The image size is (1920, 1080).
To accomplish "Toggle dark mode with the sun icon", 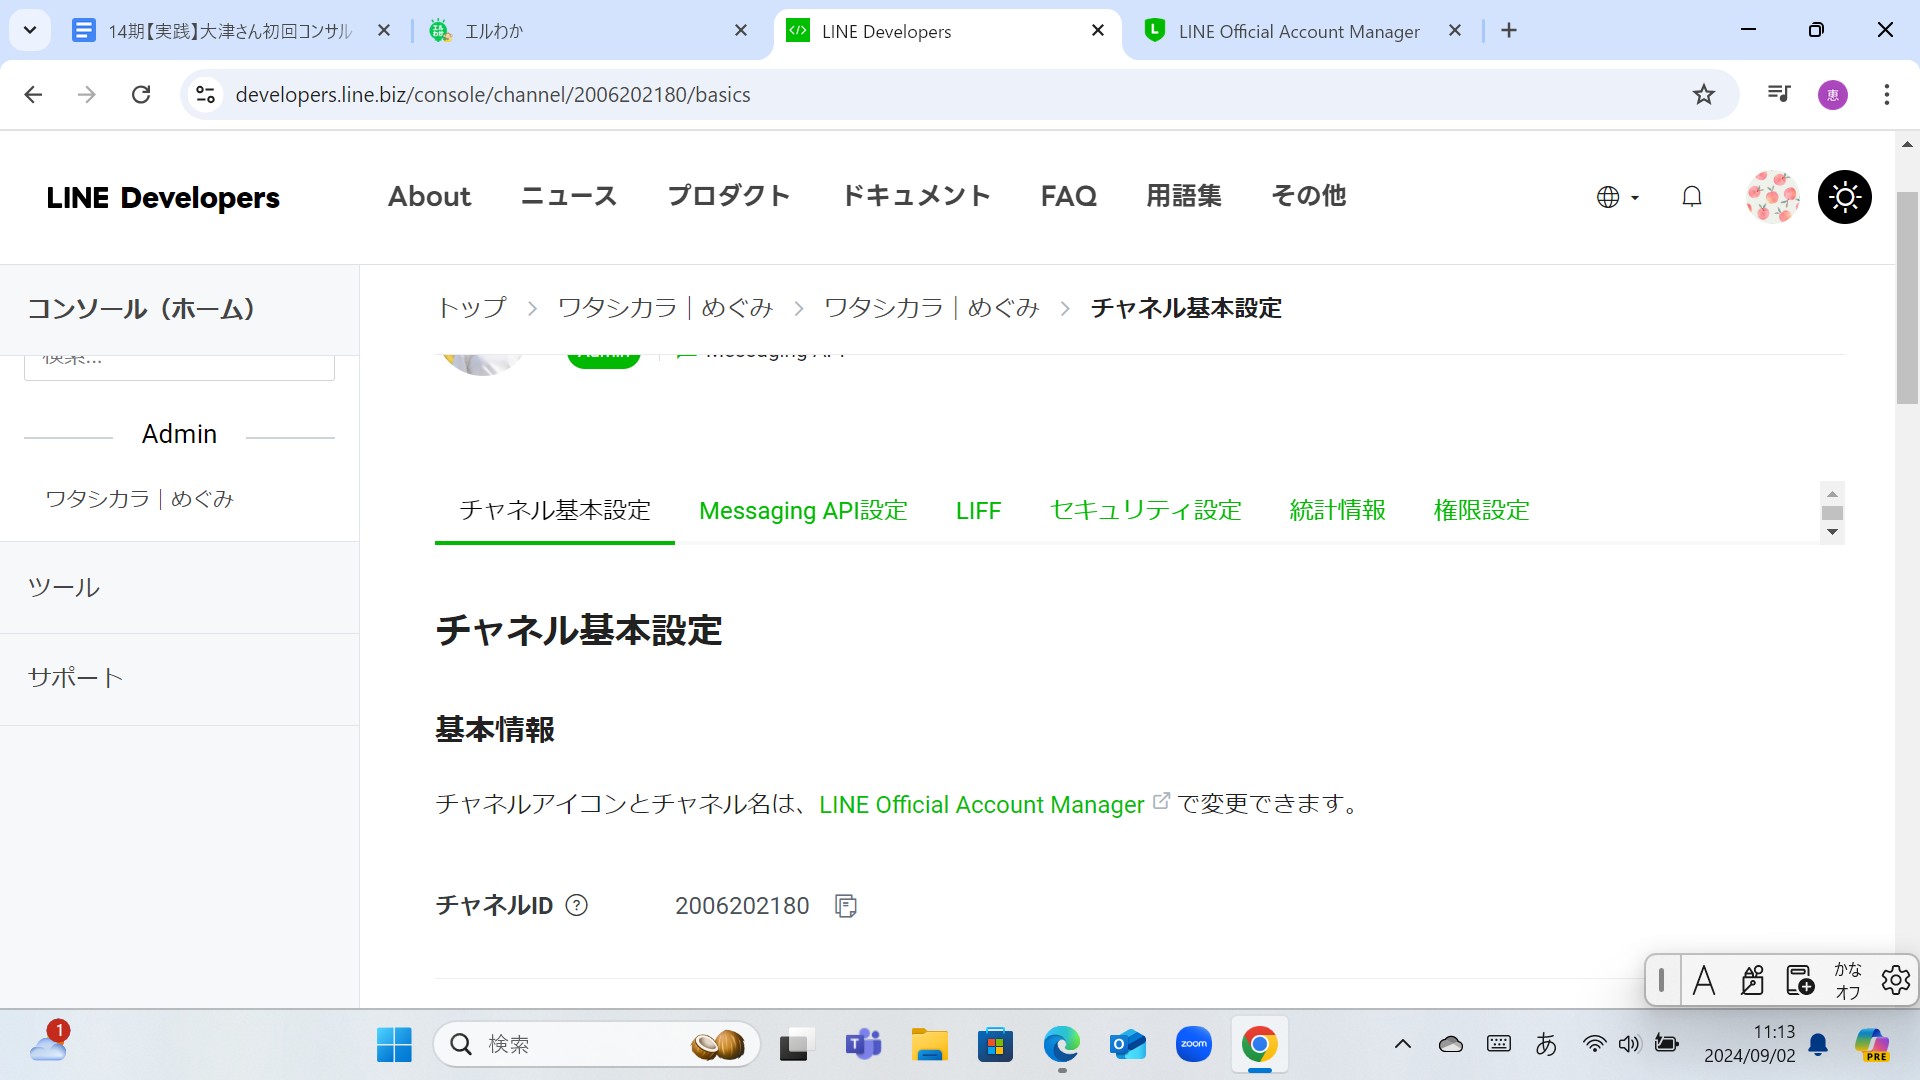I will click(1845, 197).
